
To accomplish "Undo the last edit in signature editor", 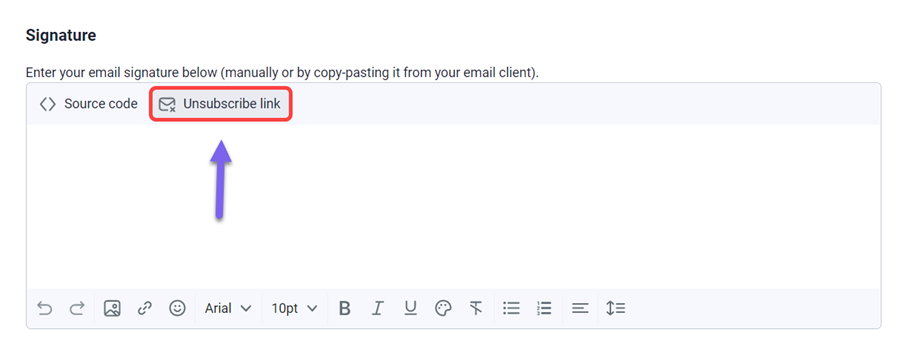I will 44,308.
